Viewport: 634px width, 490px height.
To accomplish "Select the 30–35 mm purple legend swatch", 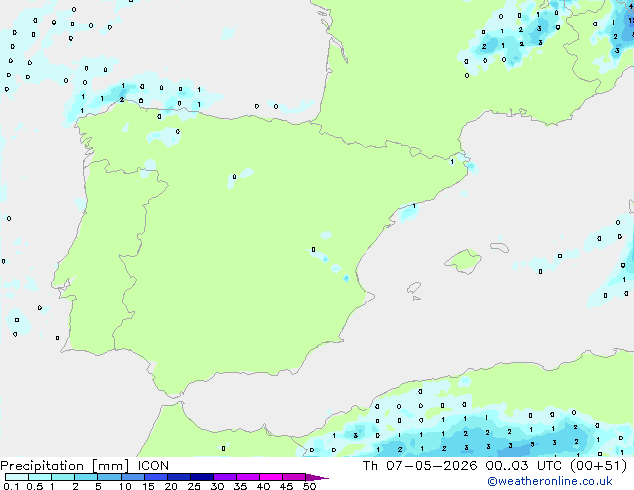I will click(x=225, y=477).
